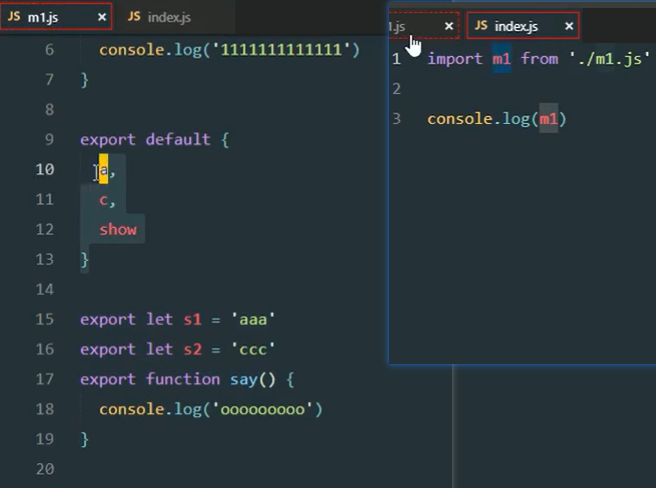
Task: Click the highlighted 'a' on line 10
Action: click(103, 169)
